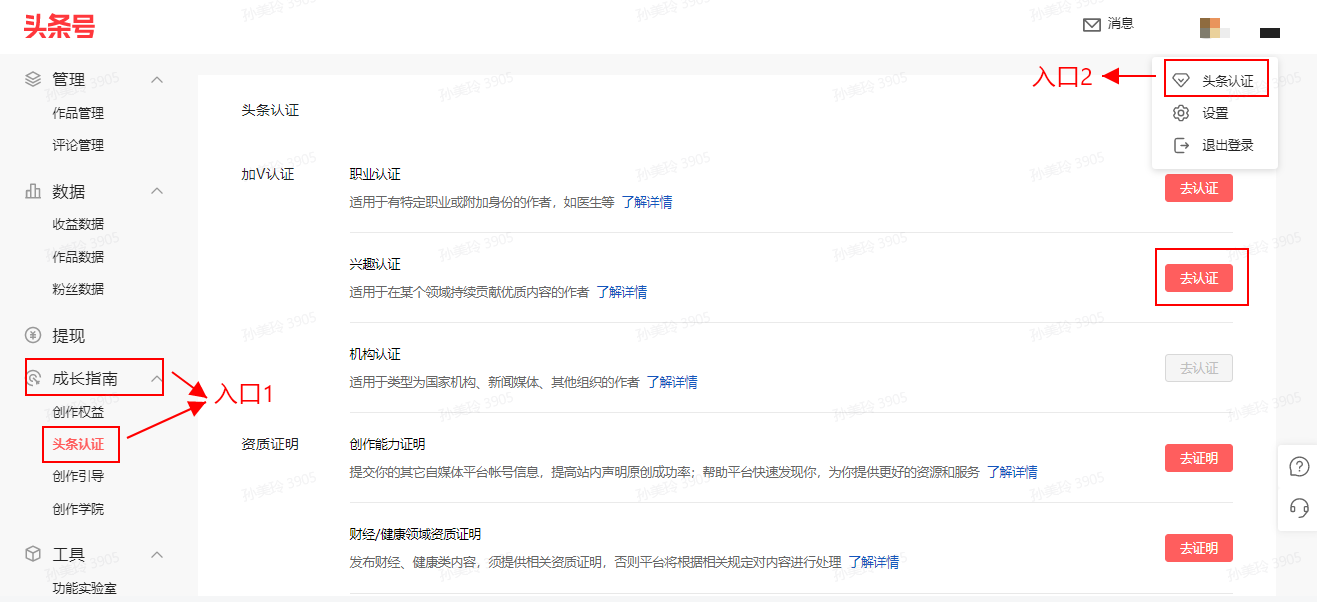The height and width of the screenshot is (602, 1317).
Task: Click the 机构认证 title
Action: pyautogui.click(x=375, y=354)
